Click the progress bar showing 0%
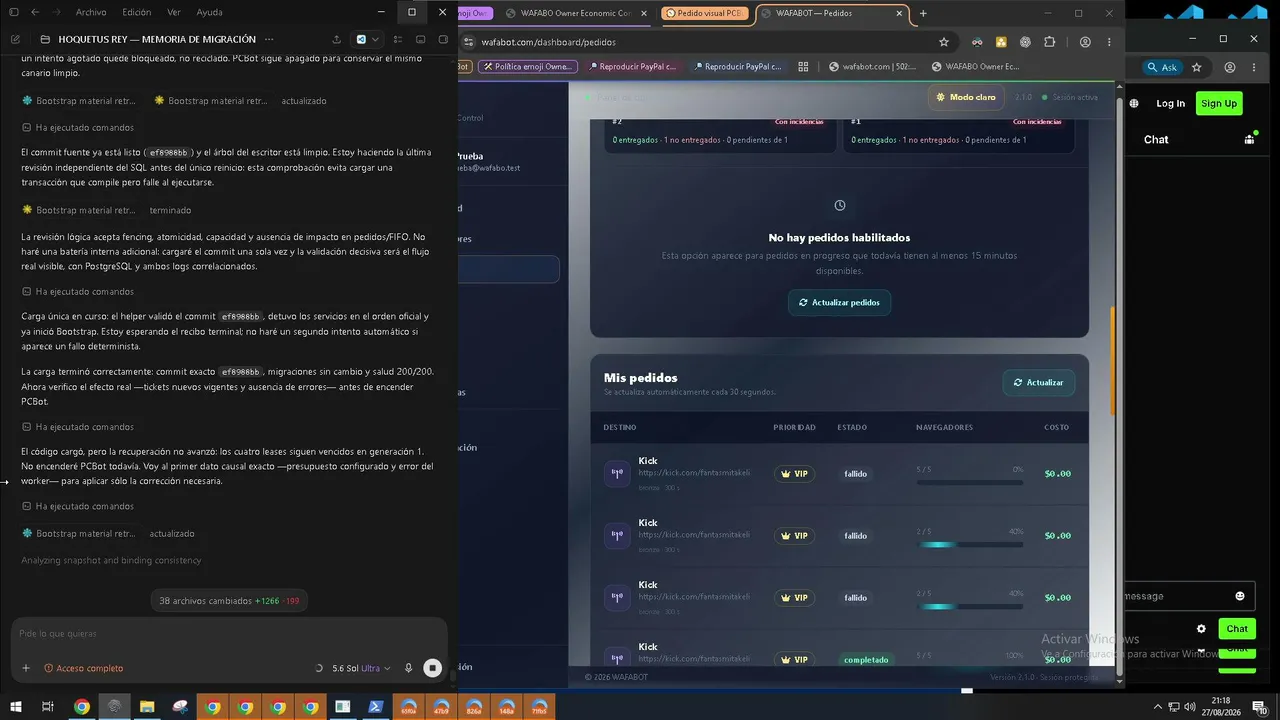Image resolution: width=1280 pixels, height=720 pixels. (969, 482)
